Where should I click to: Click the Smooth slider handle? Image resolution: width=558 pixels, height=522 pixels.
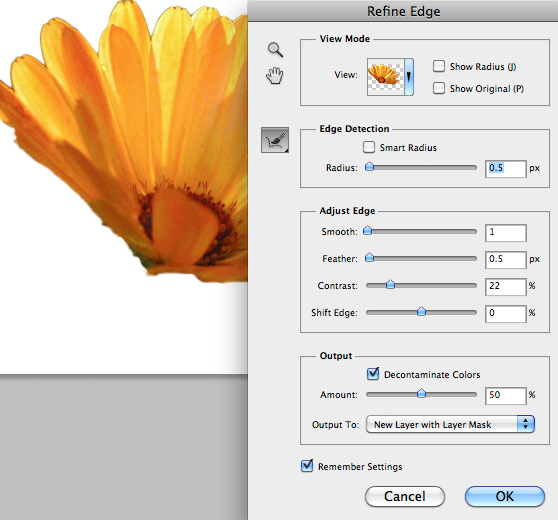pyautogui.click(x=368, y=231)
